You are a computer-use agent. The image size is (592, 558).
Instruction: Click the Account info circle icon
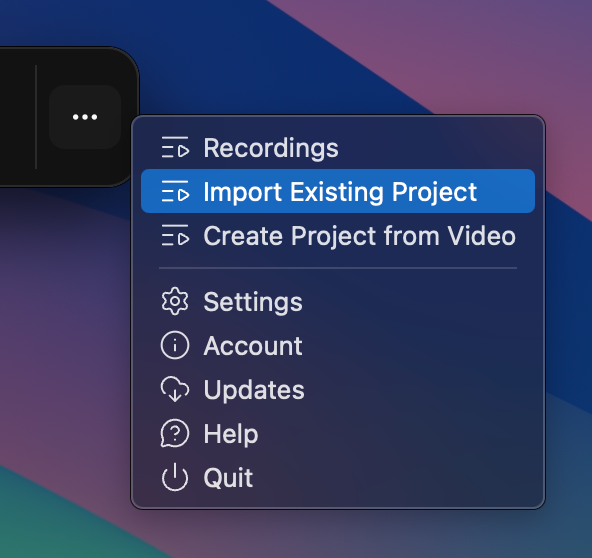coord(175,345)
